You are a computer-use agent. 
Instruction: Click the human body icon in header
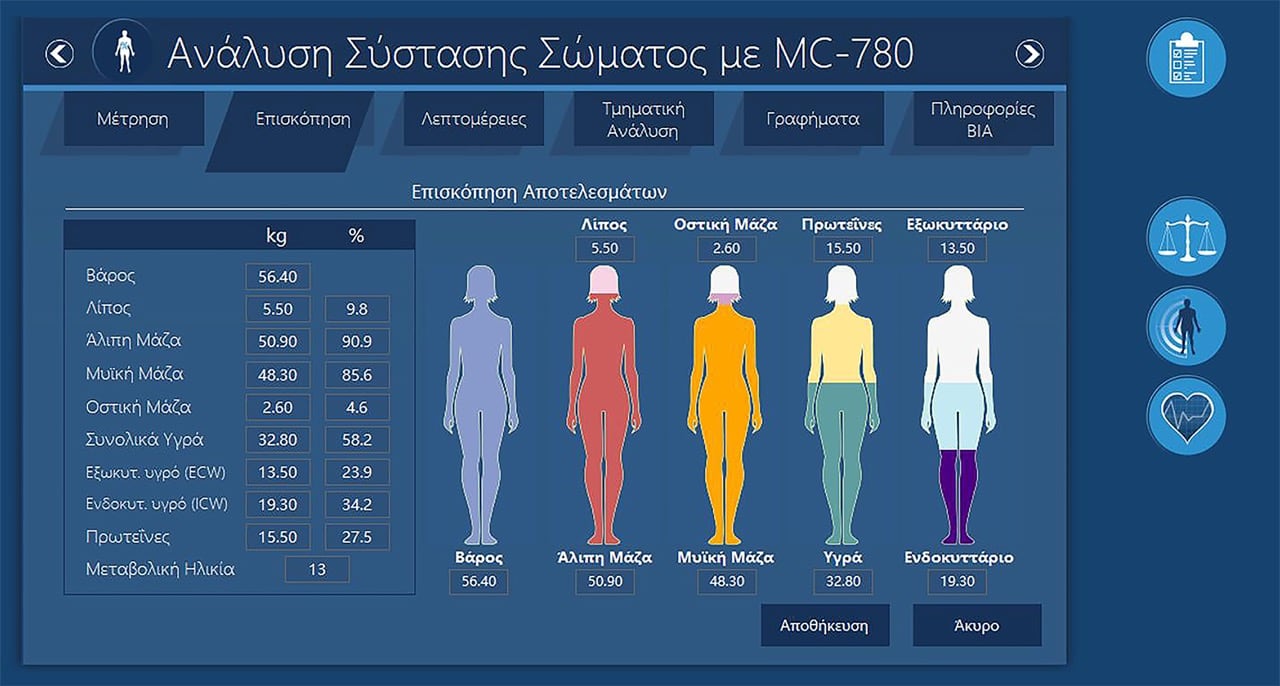[x=123, y=51]
